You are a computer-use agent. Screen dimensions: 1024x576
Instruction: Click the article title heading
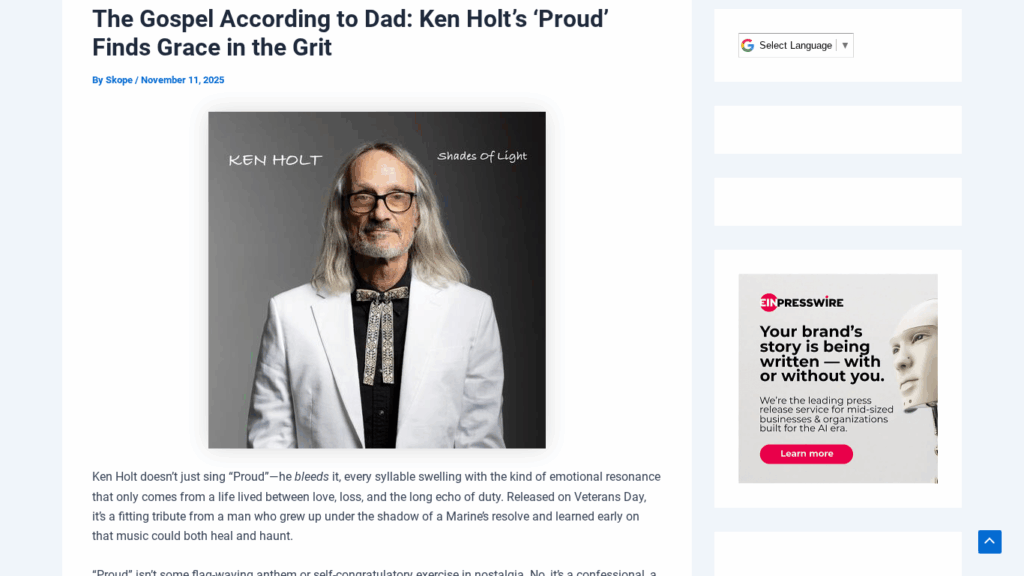(x=350, y=33)
